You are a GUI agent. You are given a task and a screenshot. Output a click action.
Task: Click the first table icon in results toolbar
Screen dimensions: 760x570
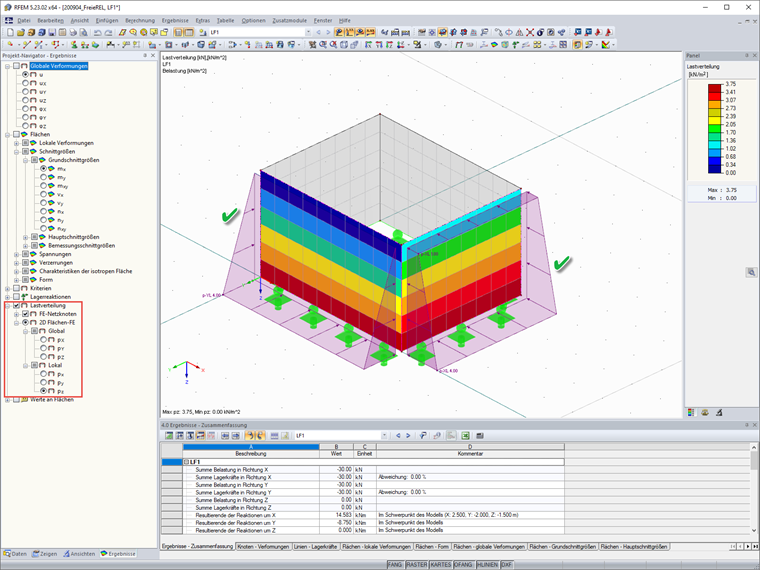pos(169,435)
